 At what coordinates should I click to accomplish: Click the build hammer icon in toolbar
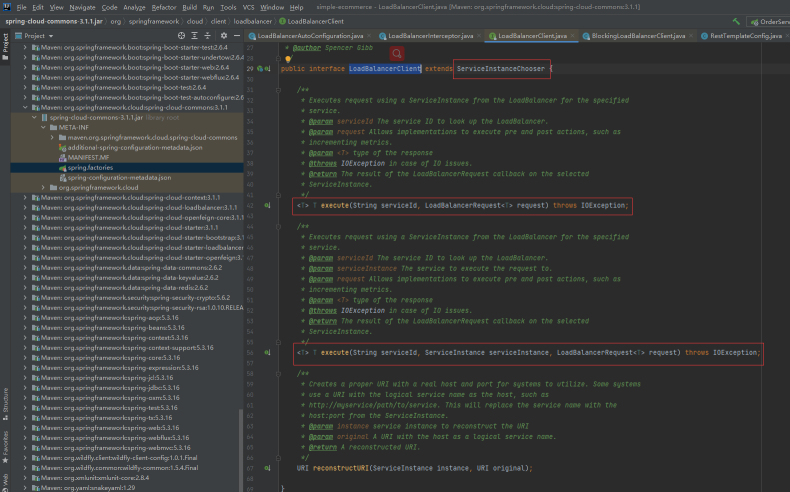point(737,20)
